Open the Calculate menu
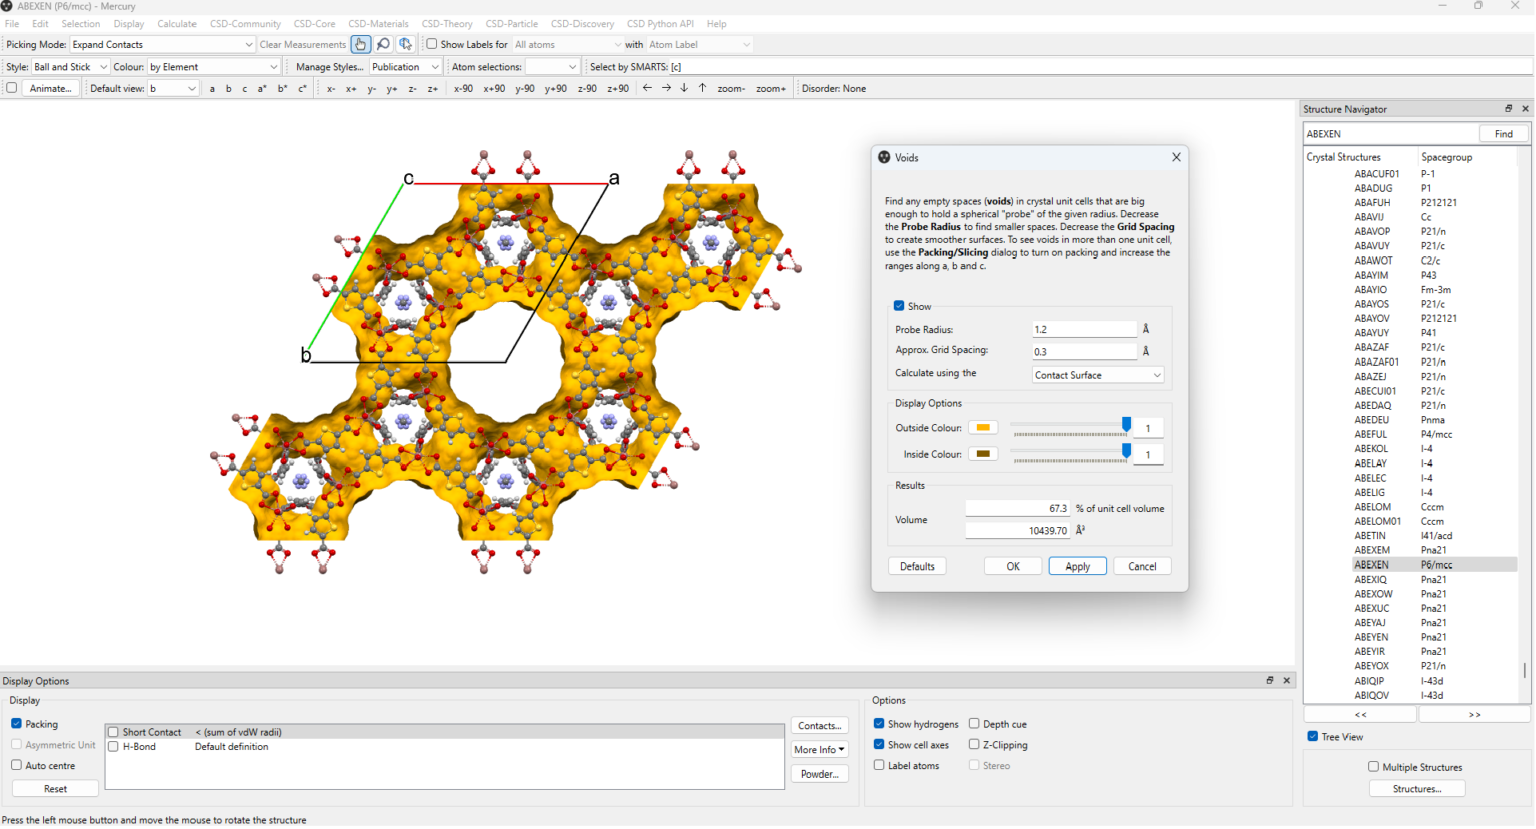The width and height of the screenshot is (1536, 829). pyautogui.click(x=177, y=23)
